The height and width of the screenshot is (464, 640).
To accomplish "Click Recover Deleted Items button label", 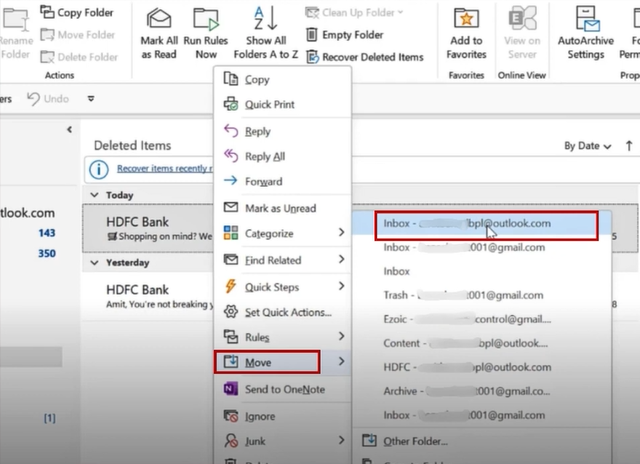I will (x=373, y=57).
